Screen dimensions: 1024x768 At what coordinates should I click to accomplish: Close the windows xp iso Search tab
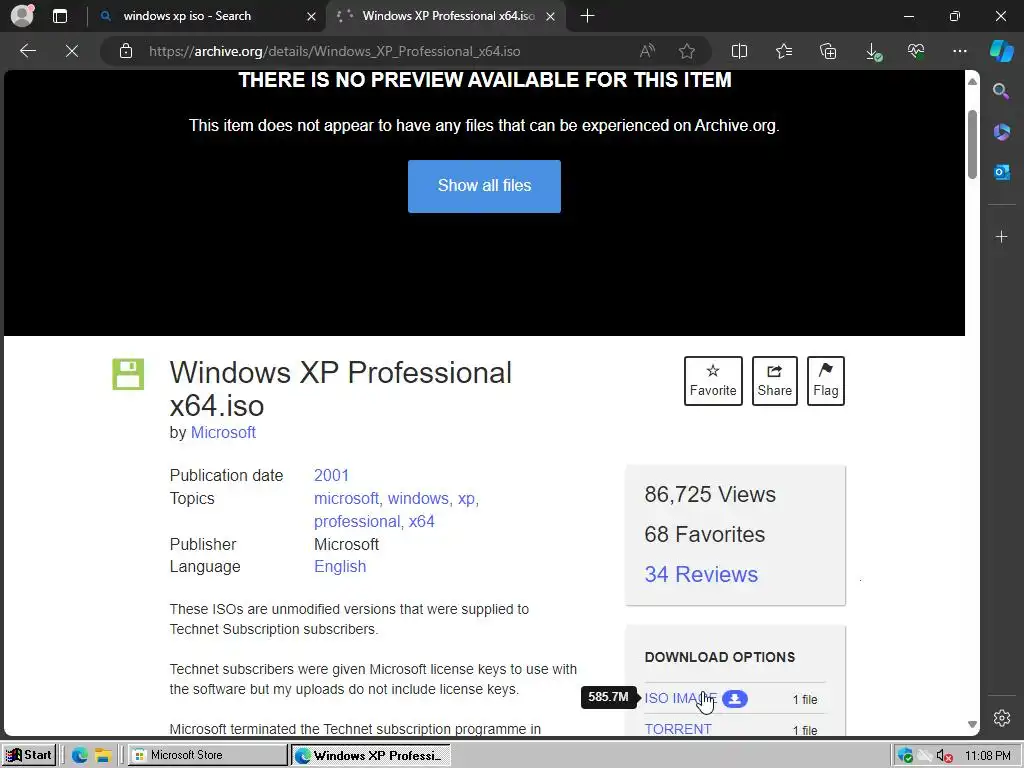click(312, 16)
